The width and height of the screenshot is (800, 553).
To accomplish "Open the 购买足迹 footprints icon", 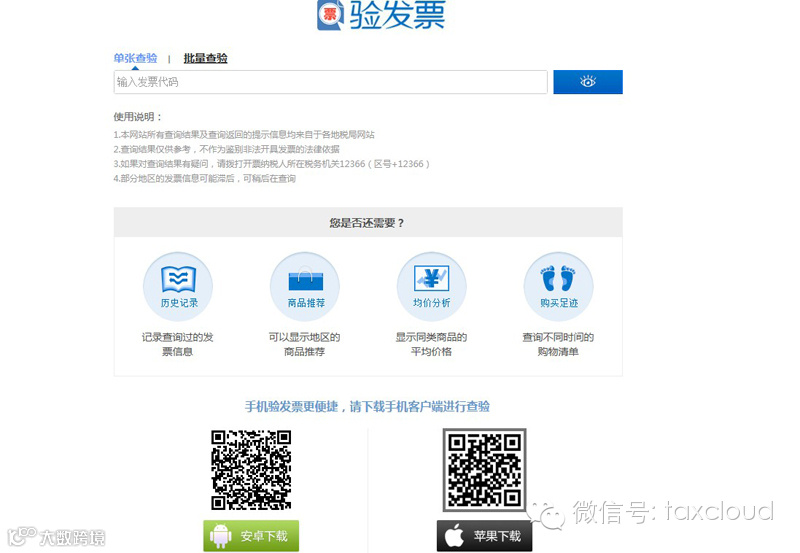I will [559, 287].
